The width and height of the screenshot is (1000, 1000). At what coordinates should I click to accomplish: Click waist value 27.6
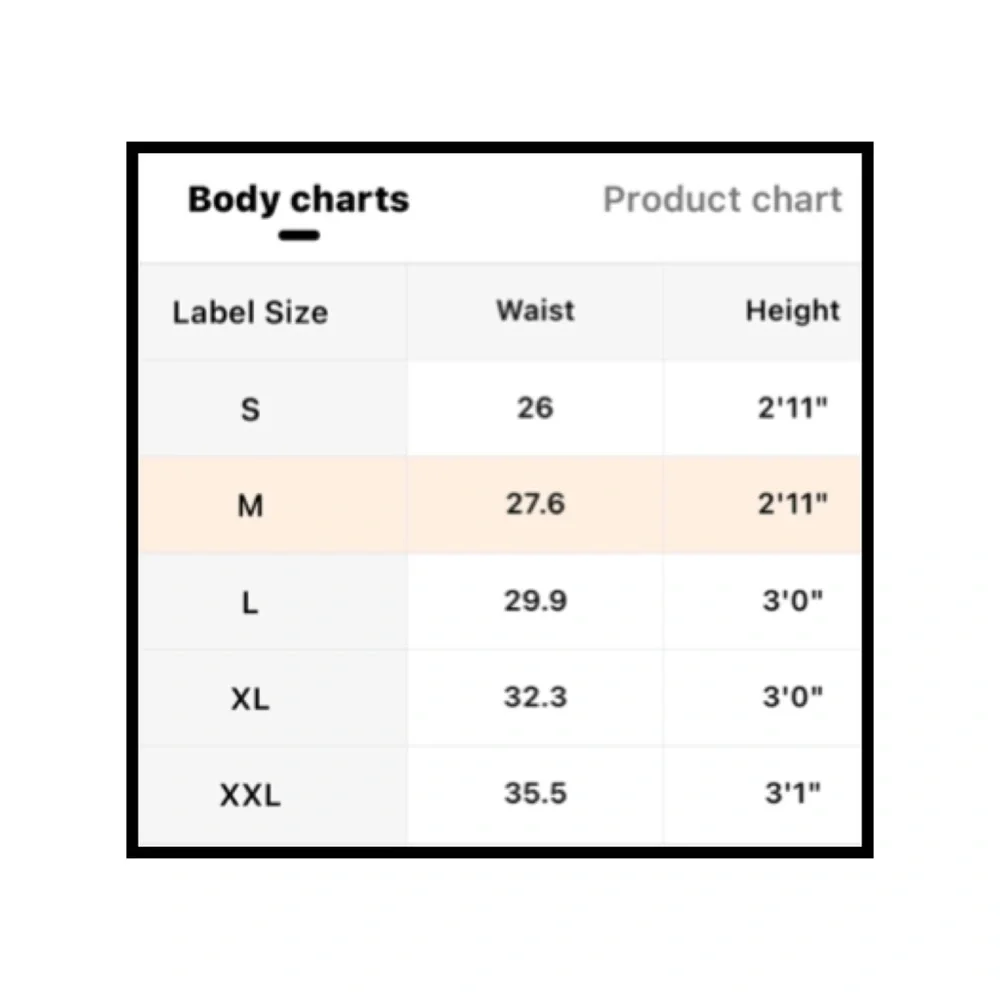click(535, 504)
